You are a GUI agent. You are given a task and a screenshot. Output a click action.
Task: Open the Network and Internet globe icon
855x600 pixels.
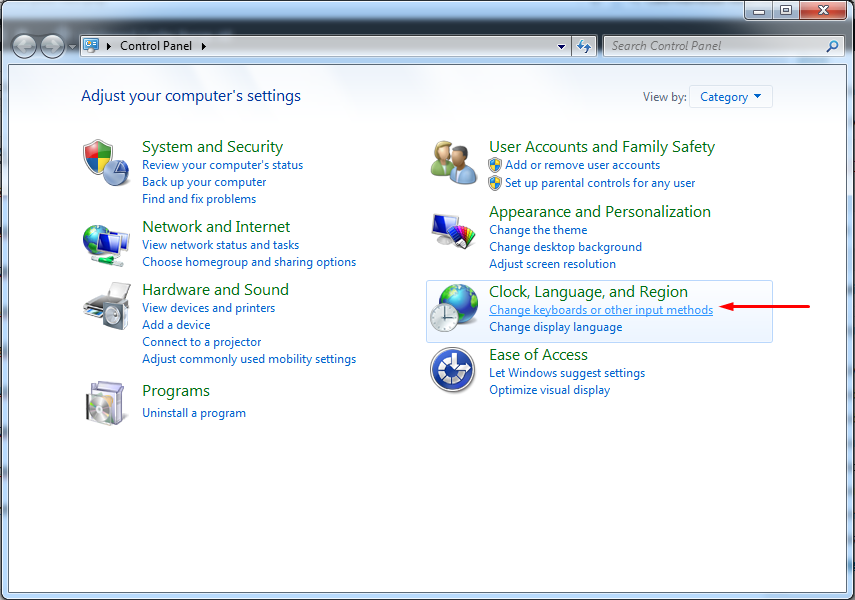pyautogui.click(x=106, y=245)
